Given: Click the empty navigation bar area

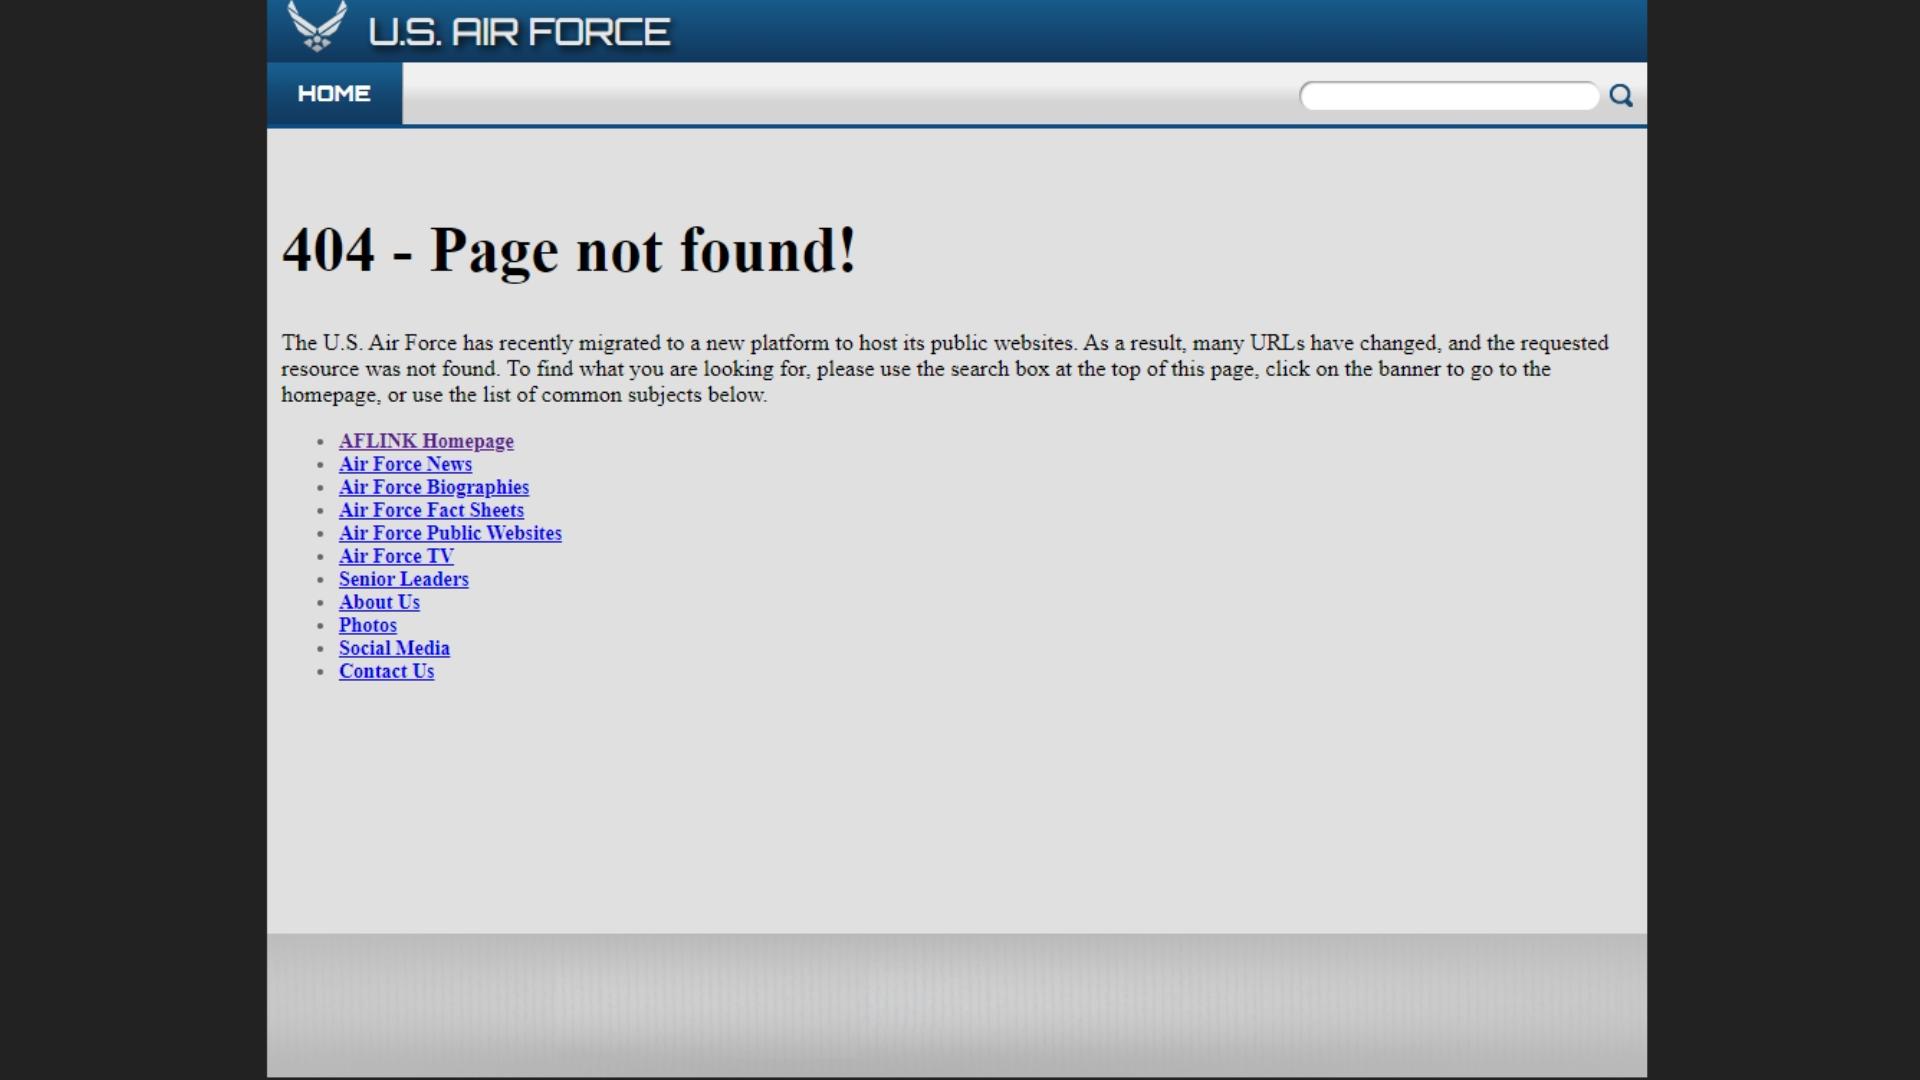Looking at the screenshot, I should 850,94.
